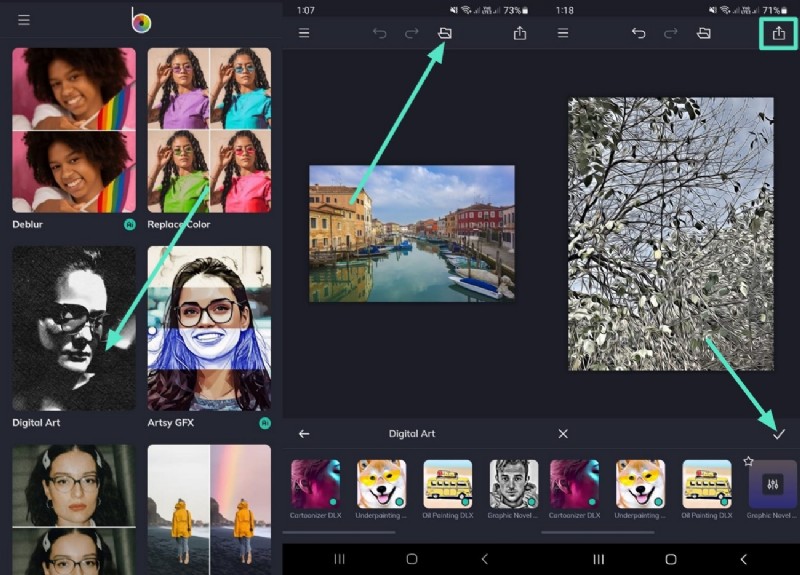The image size is (800, 575).
Task: Tap the BeFunky logo on the left screen
Action: [141, 21]
